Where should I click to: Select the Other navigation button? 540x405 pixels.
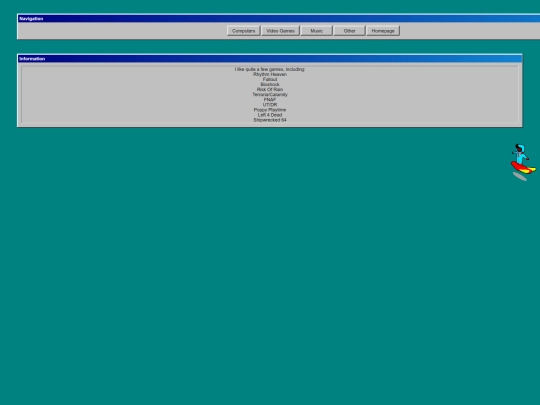tap(349, 31)
